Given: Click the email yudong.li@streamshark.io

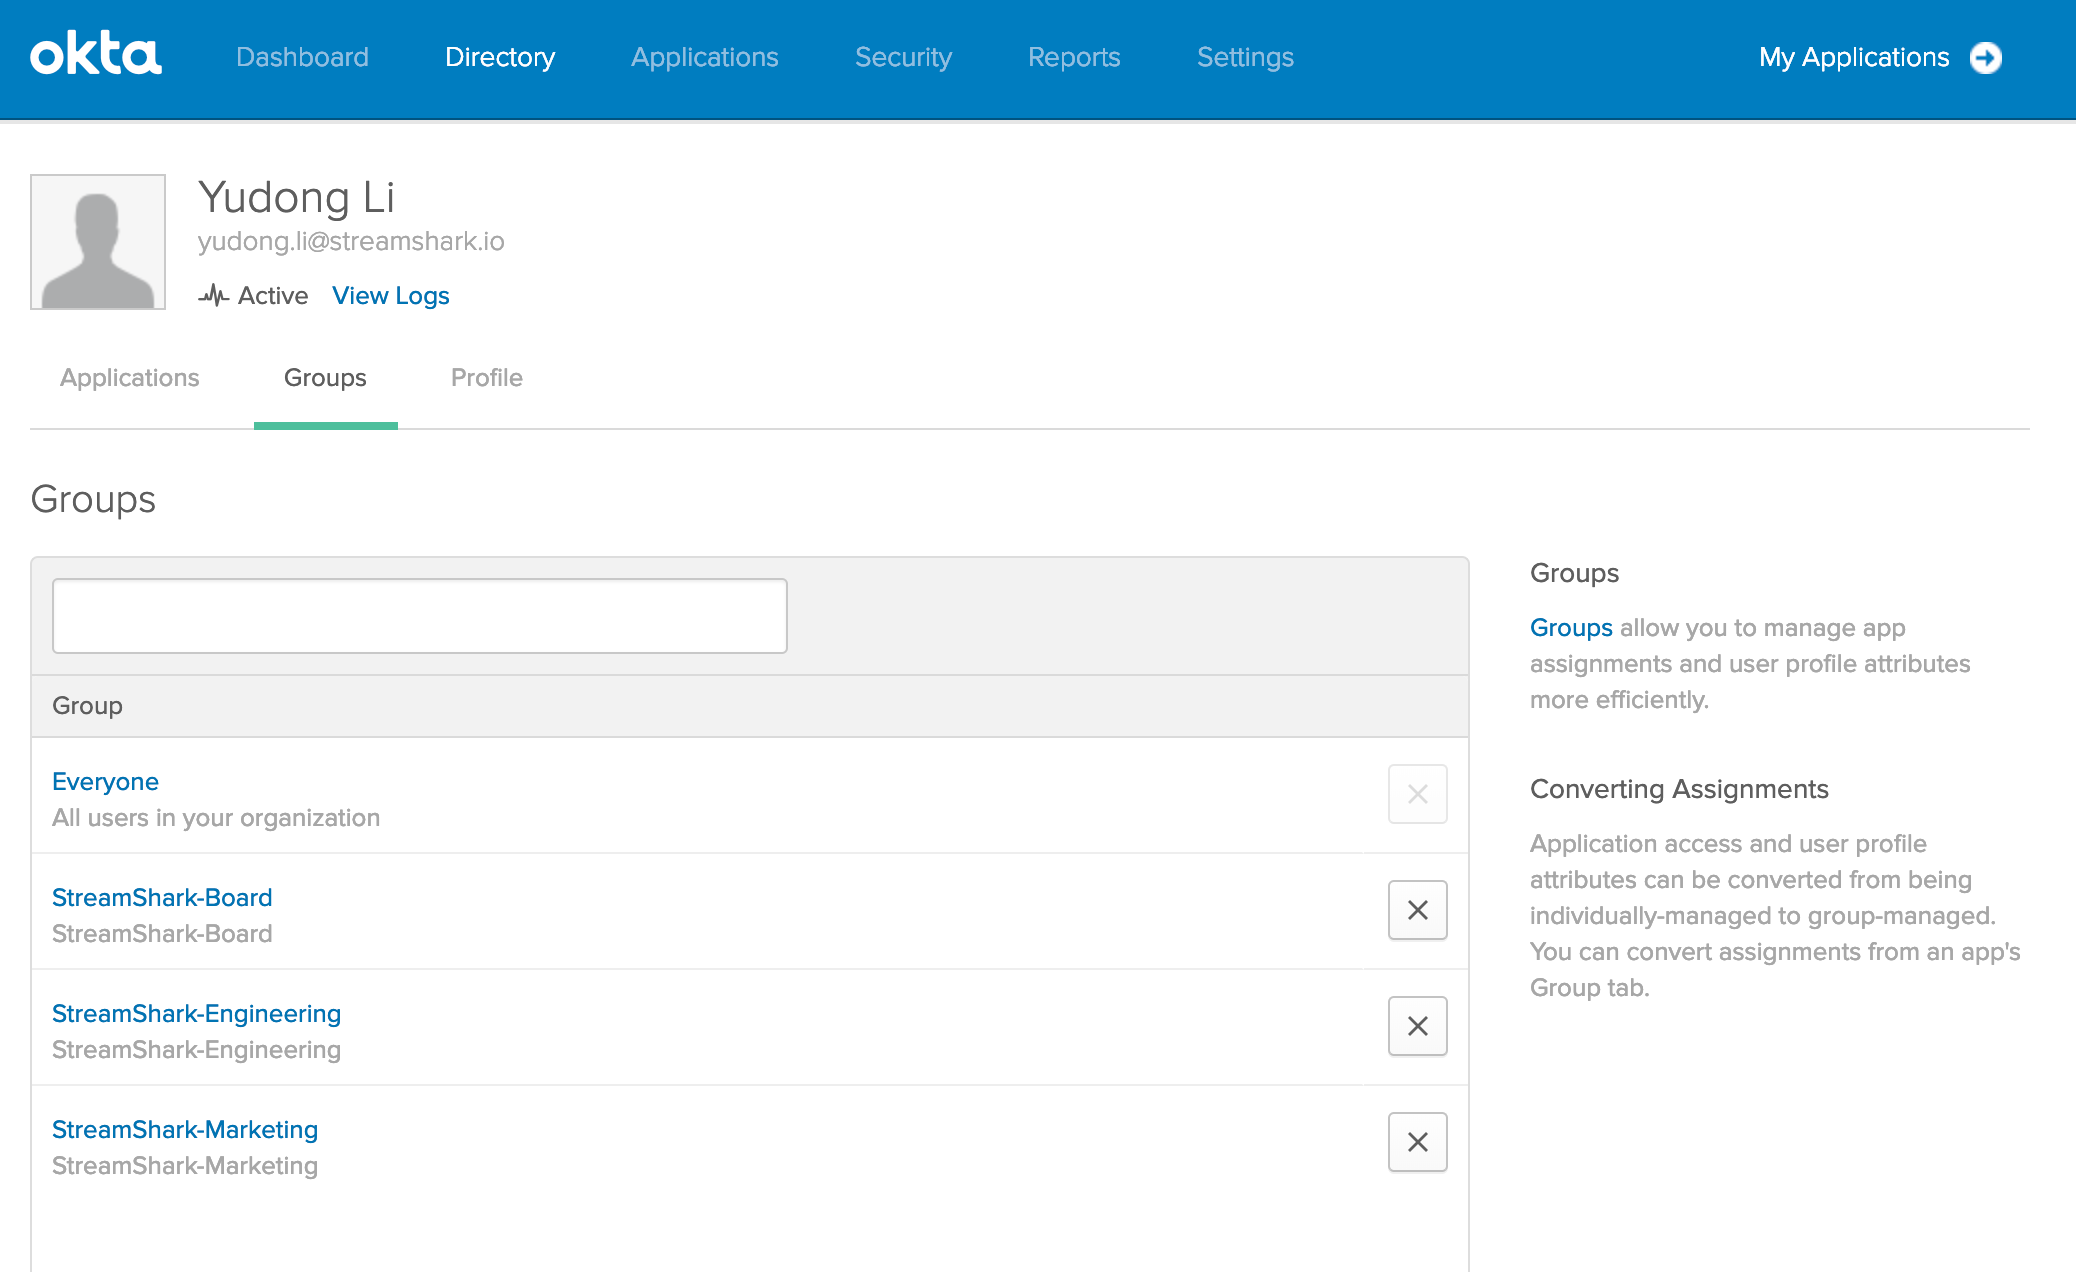Looking at the screenshot, I should click(x=351, y=241).
